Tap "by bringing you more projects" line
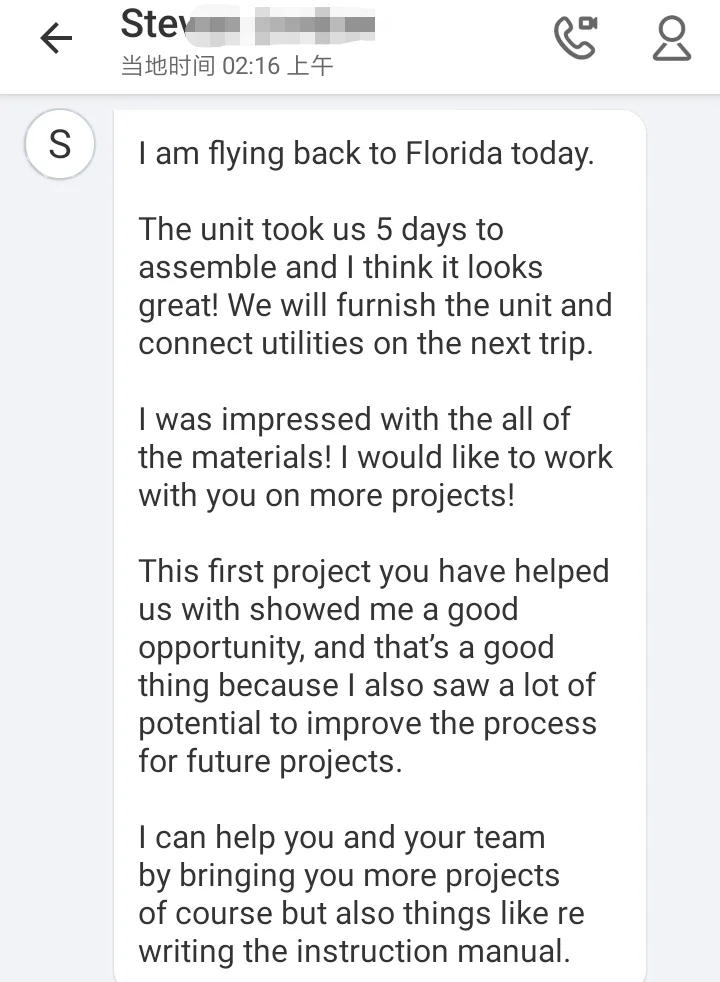The image size is (720, 982). click(349, 875)
